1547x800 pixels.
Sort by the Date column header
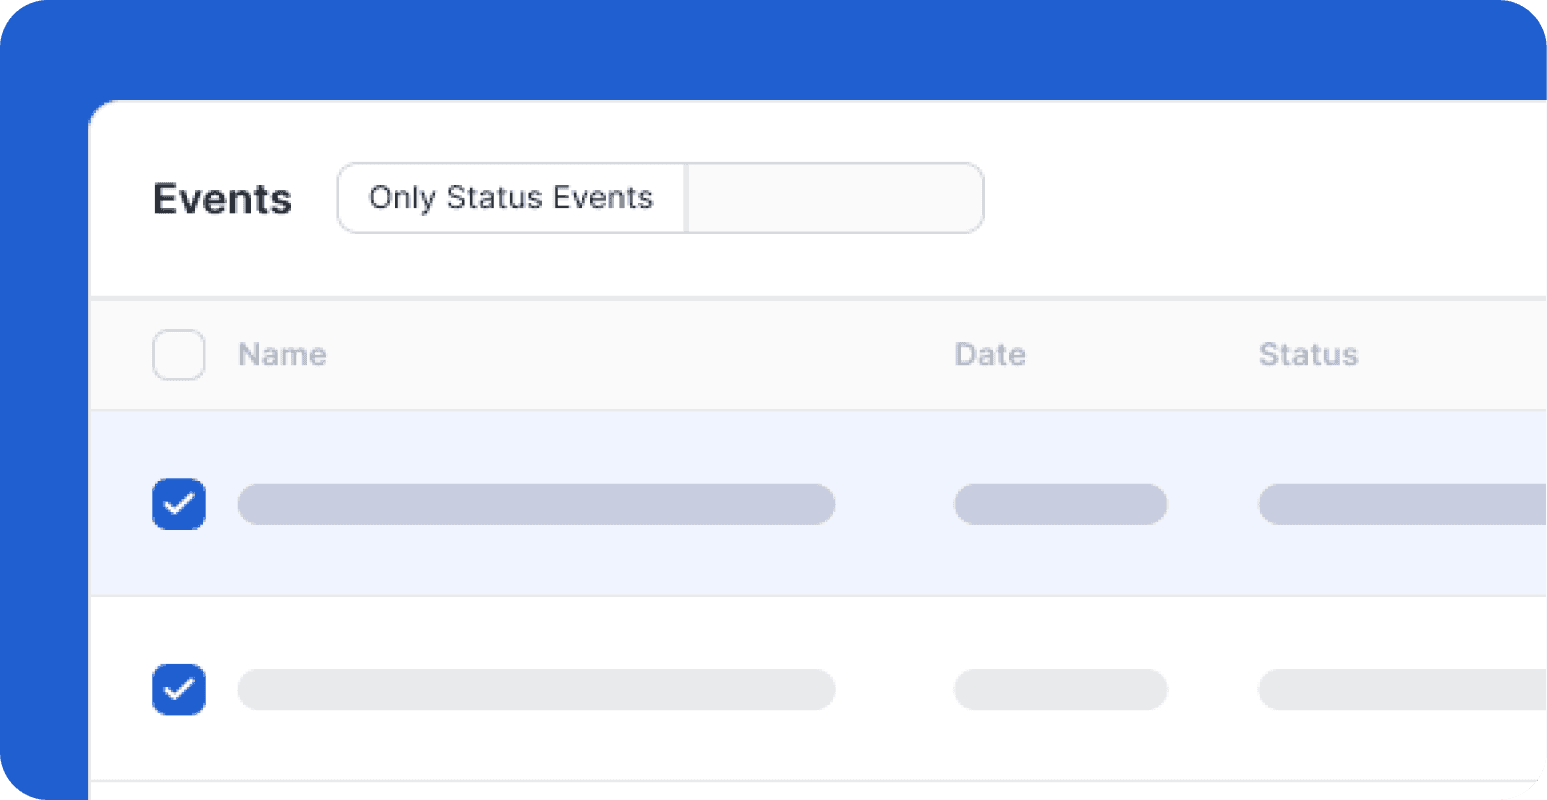point(990,355)
